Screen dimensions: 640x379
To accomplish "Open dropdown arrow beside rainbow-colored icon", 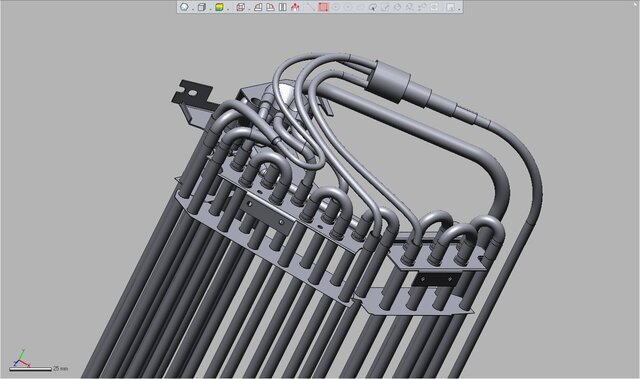I will coord(228,9).
